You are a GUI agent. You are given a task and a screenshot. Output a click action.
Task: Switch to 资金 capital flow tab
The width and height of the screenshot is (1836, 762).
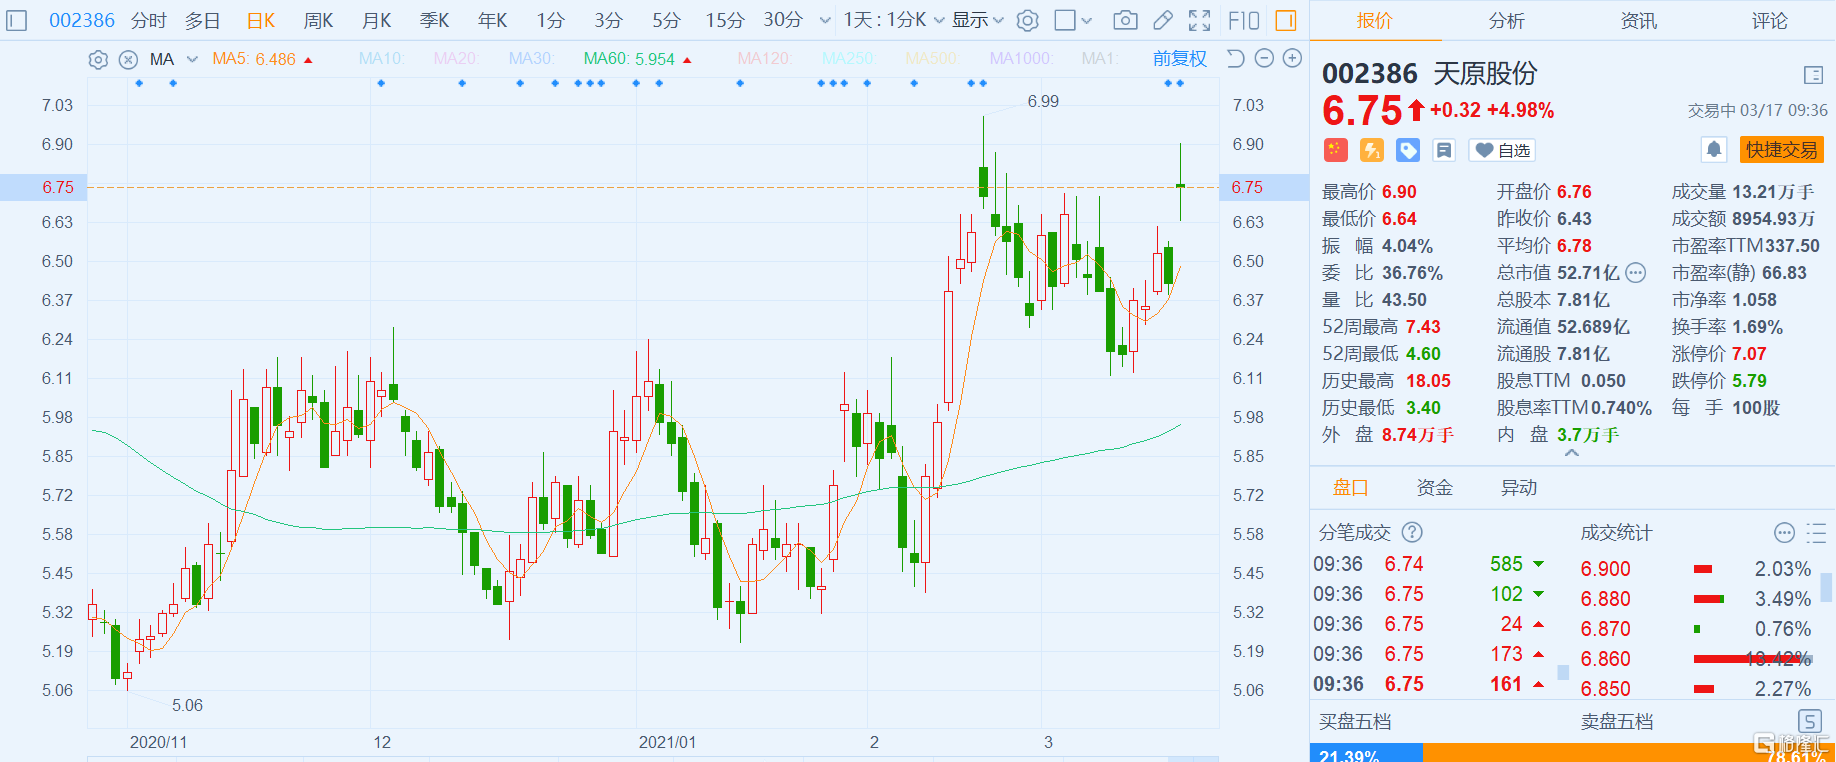point(1435,487)
